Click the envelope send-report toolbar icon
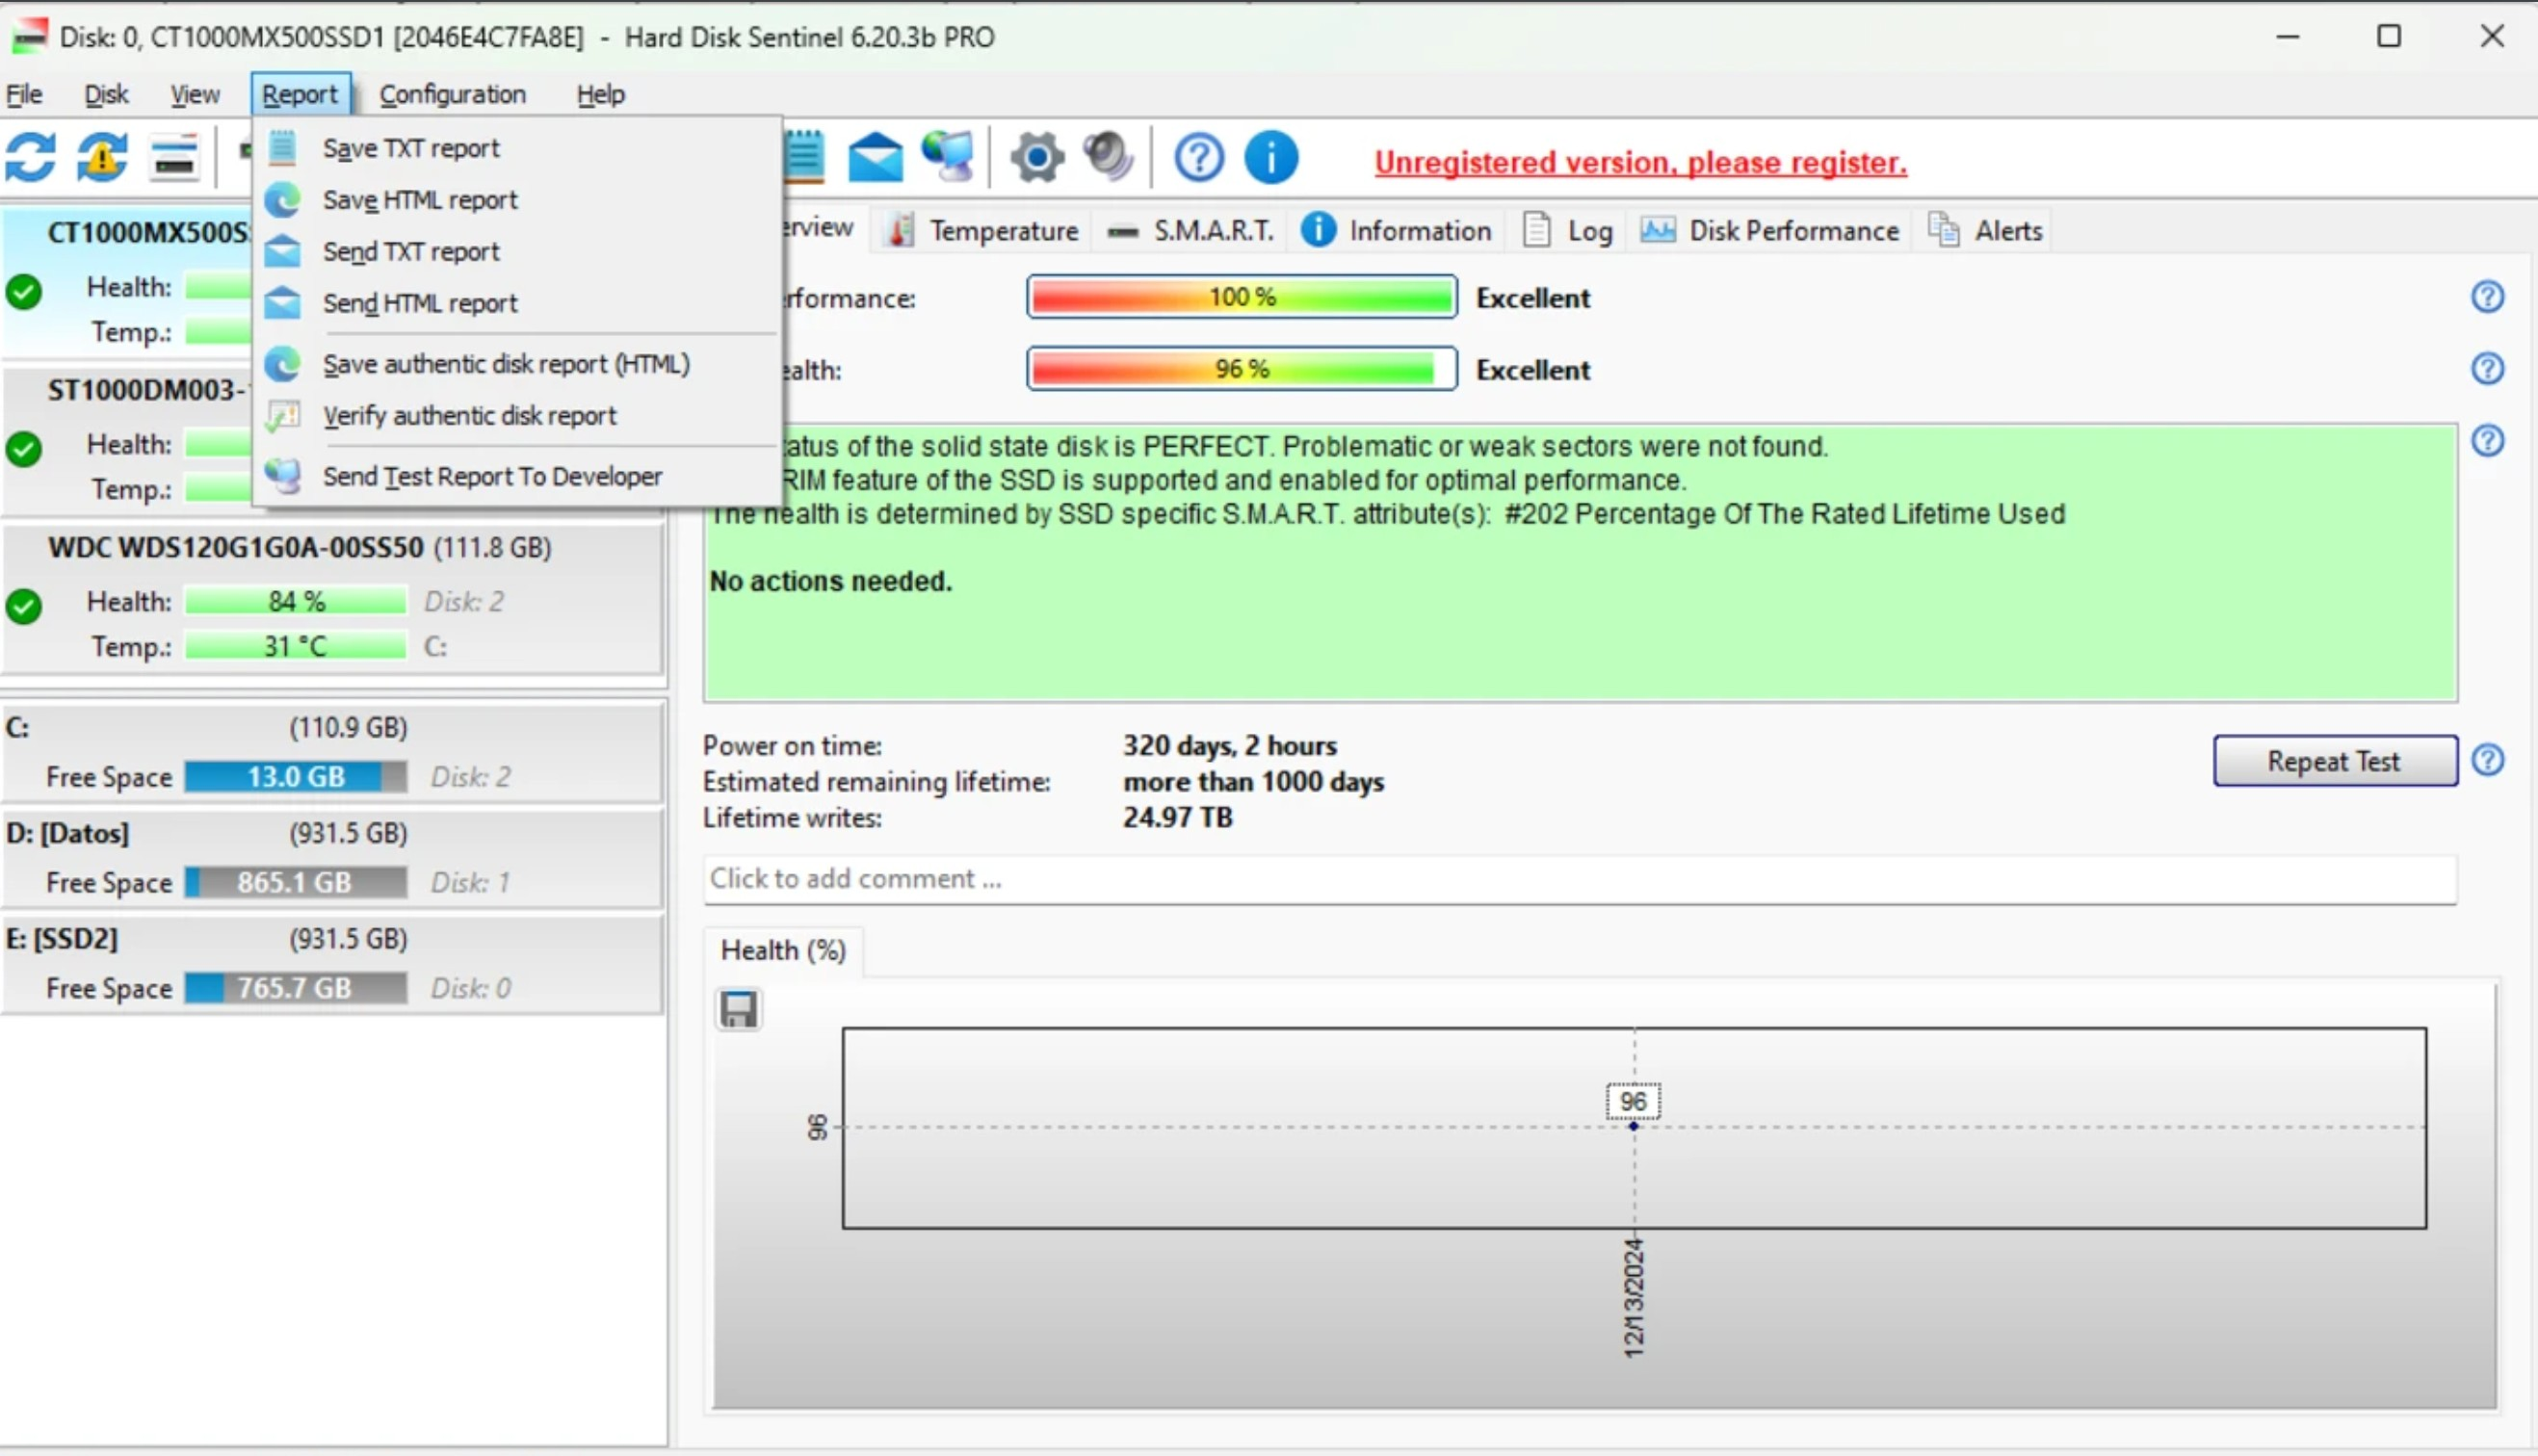This screenshot has height=1456, width=2538. [875, 158]
